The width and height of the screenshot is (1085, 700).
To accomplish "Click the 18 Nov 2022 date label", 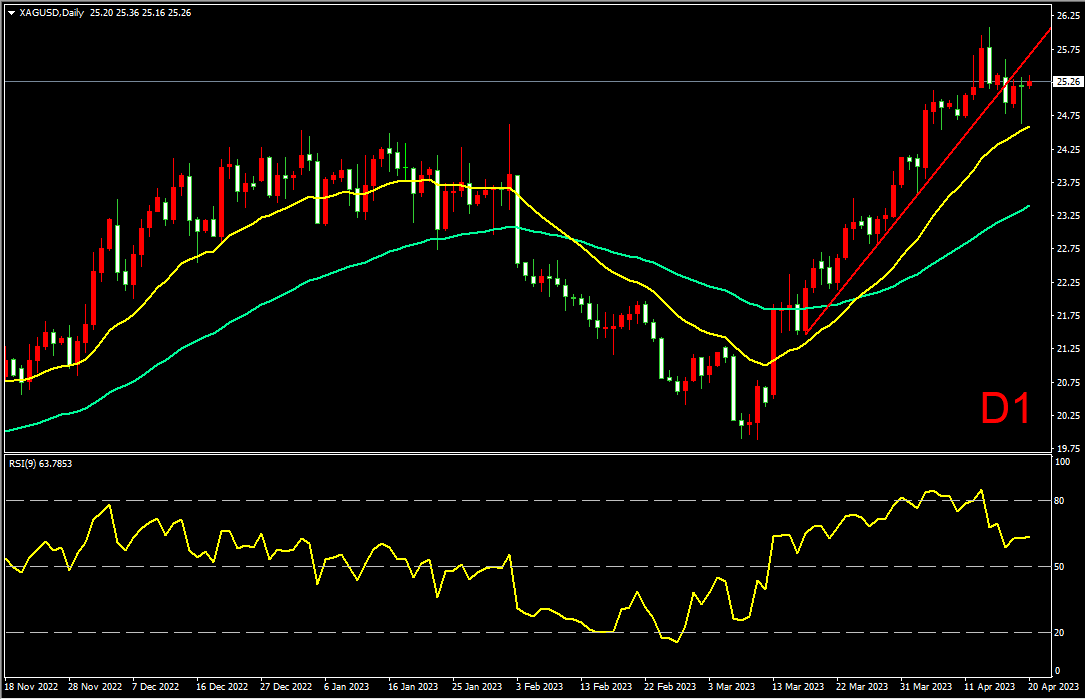I will click(x=32, y=687).
